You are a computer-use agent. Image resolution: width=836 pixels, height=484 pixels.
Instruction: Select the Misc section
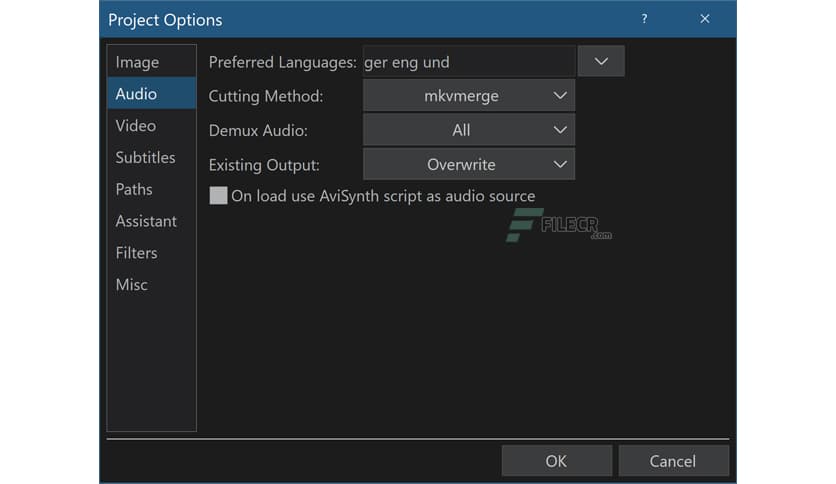(x=132, y=285)
